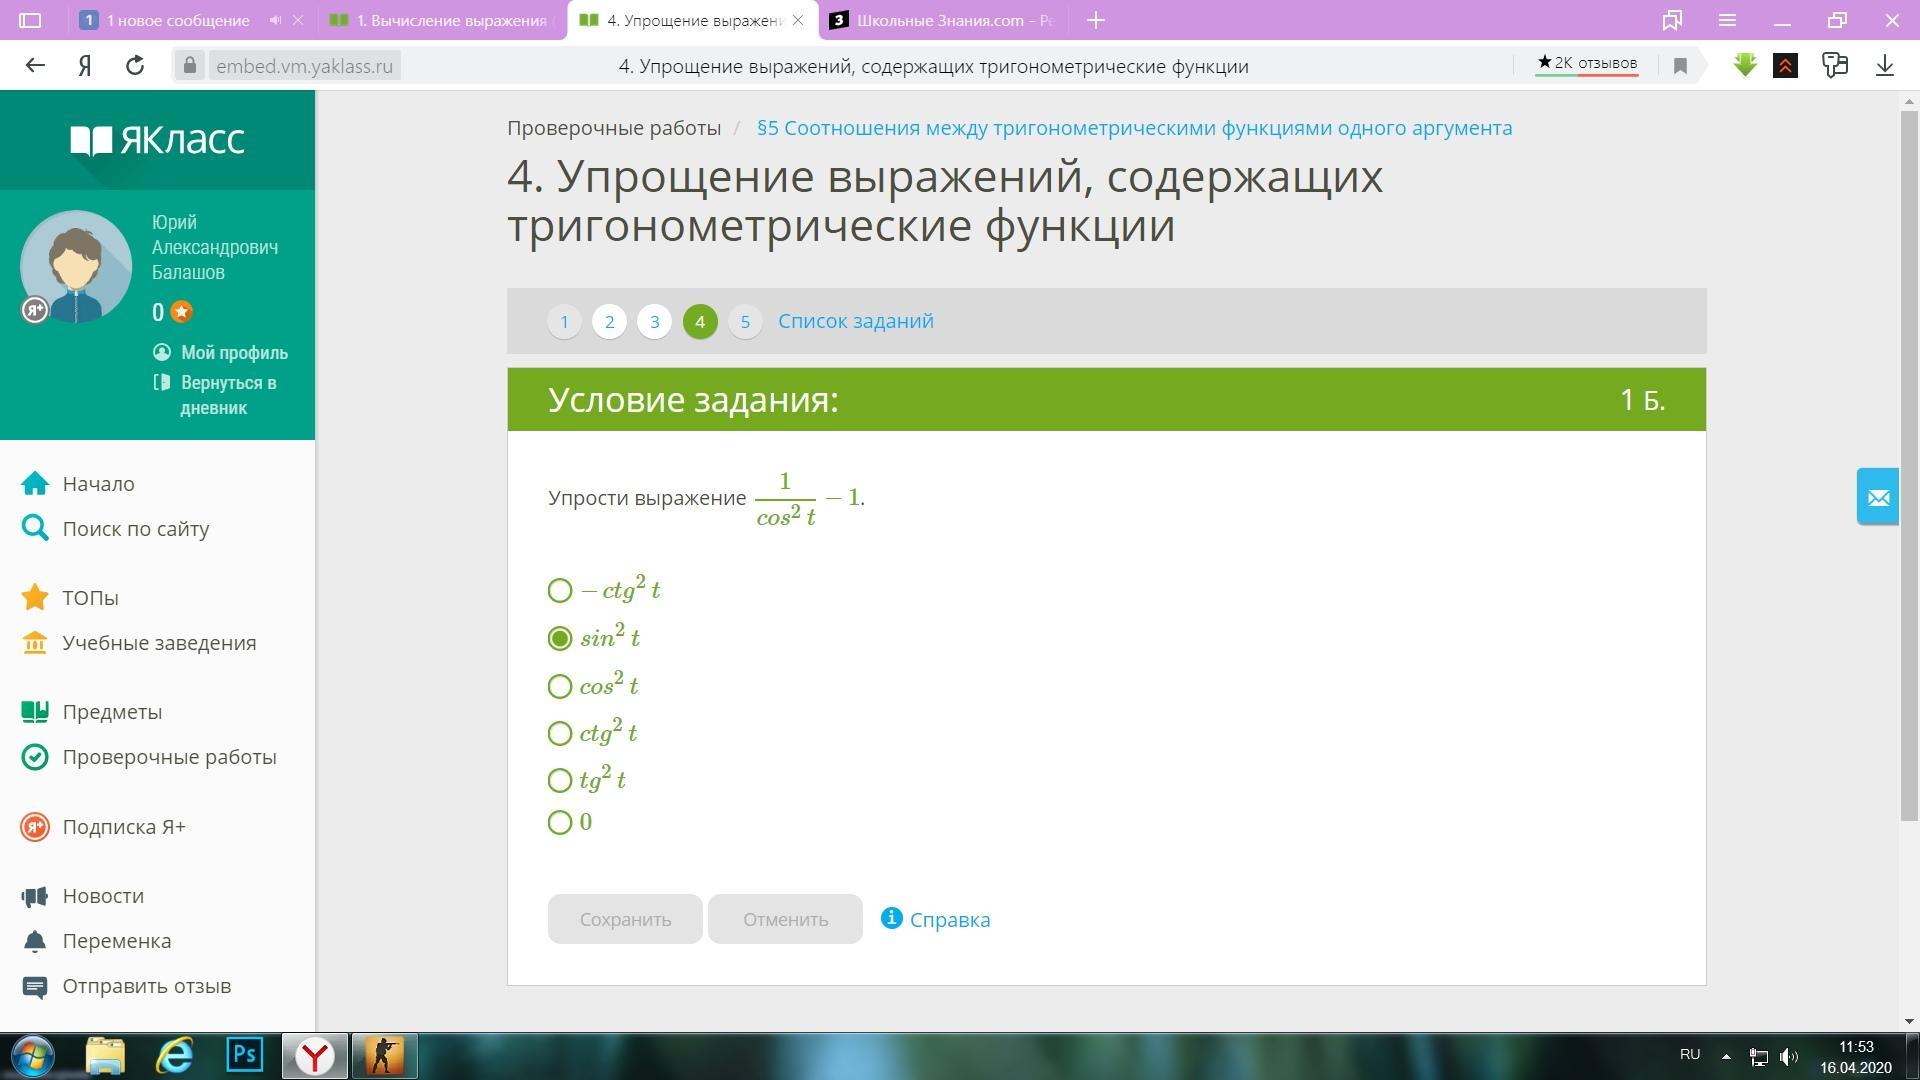The width and height of the screenshot is (1920, 1080).
Task: Select the cos² t answer option
Action: coord(560,686)
